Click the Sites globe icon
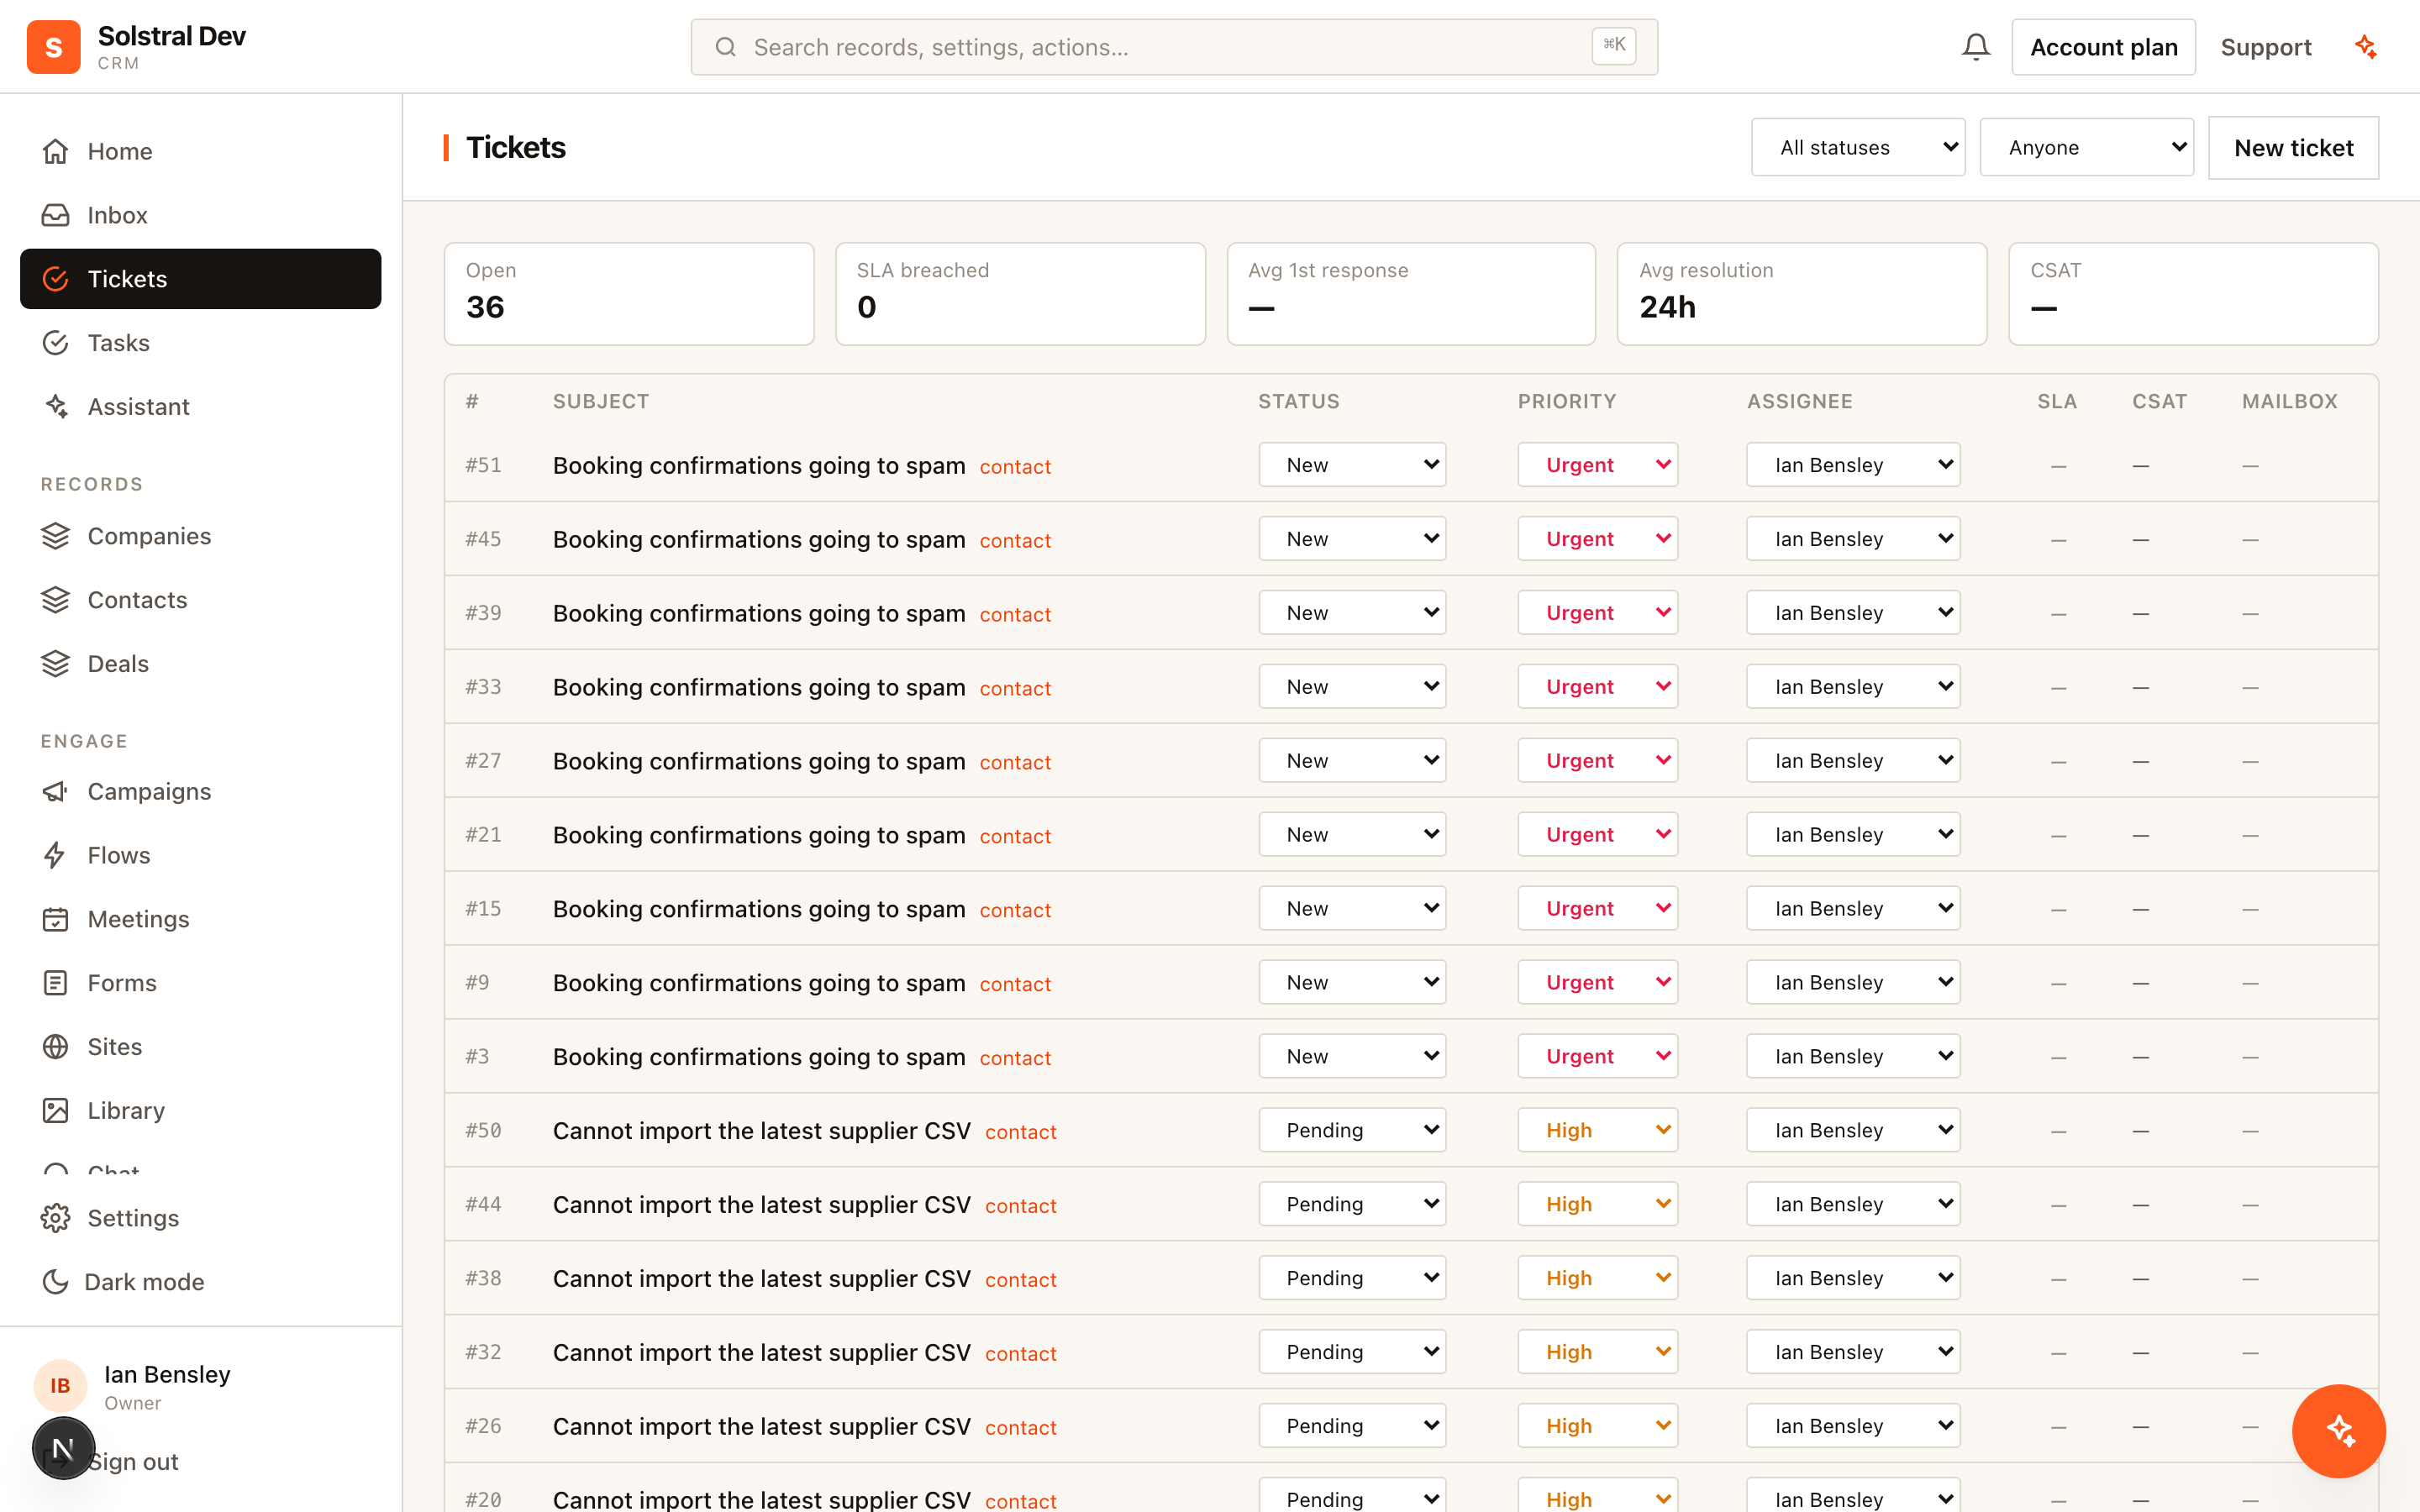The width and height of the screenshot is (2420, 1512). (x=56, y=1047)
